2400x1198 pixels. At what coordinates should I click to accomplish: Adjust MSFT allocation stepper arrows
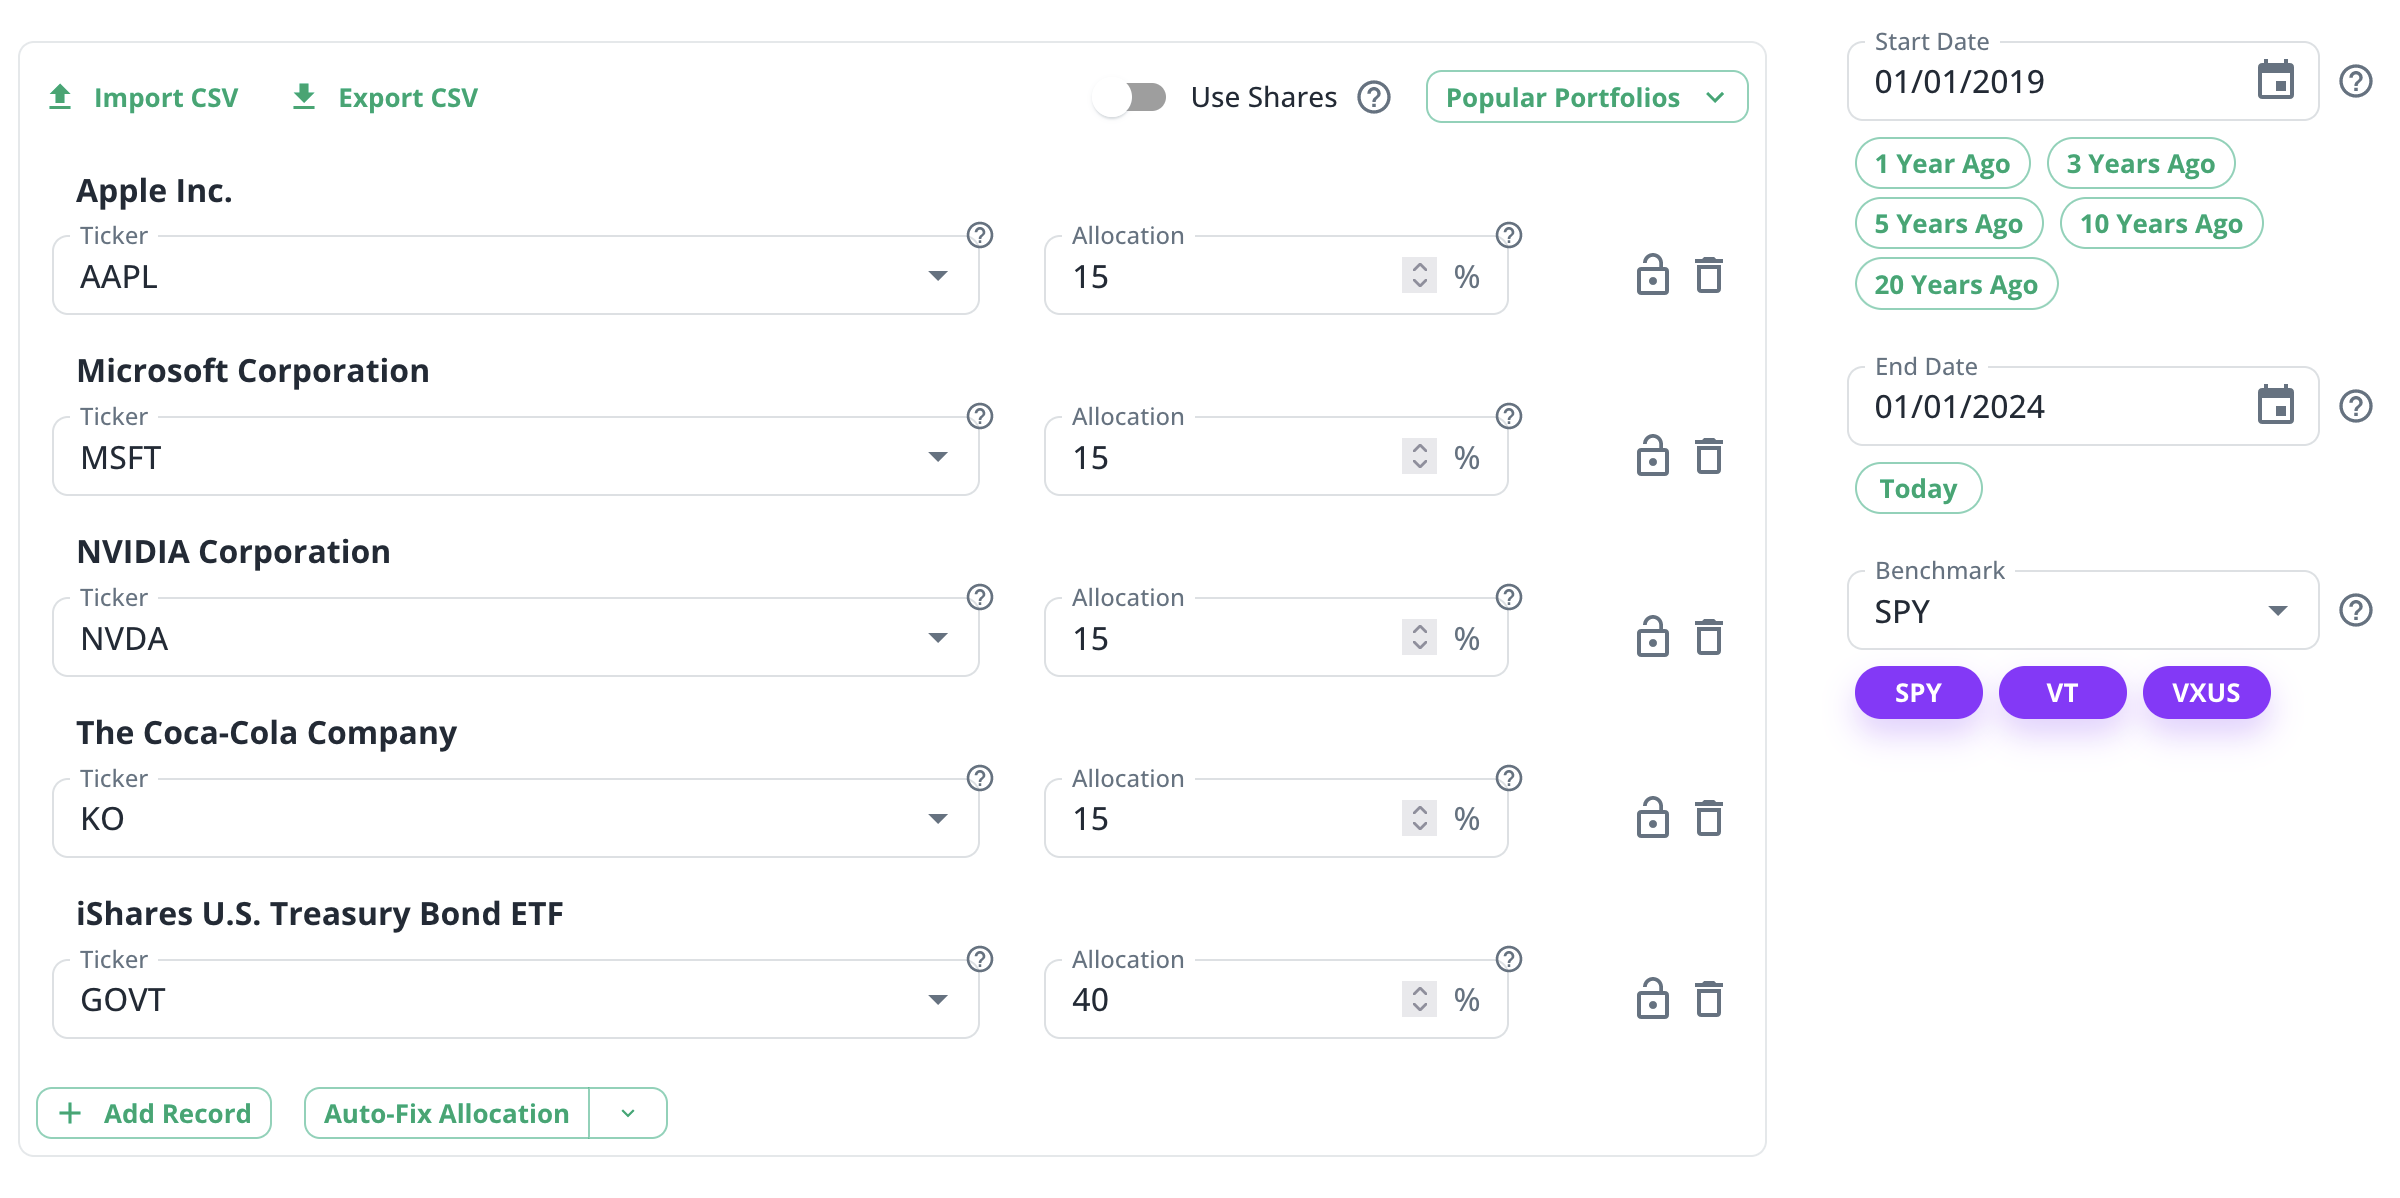pyautogui.click(x=1419, y=456)
